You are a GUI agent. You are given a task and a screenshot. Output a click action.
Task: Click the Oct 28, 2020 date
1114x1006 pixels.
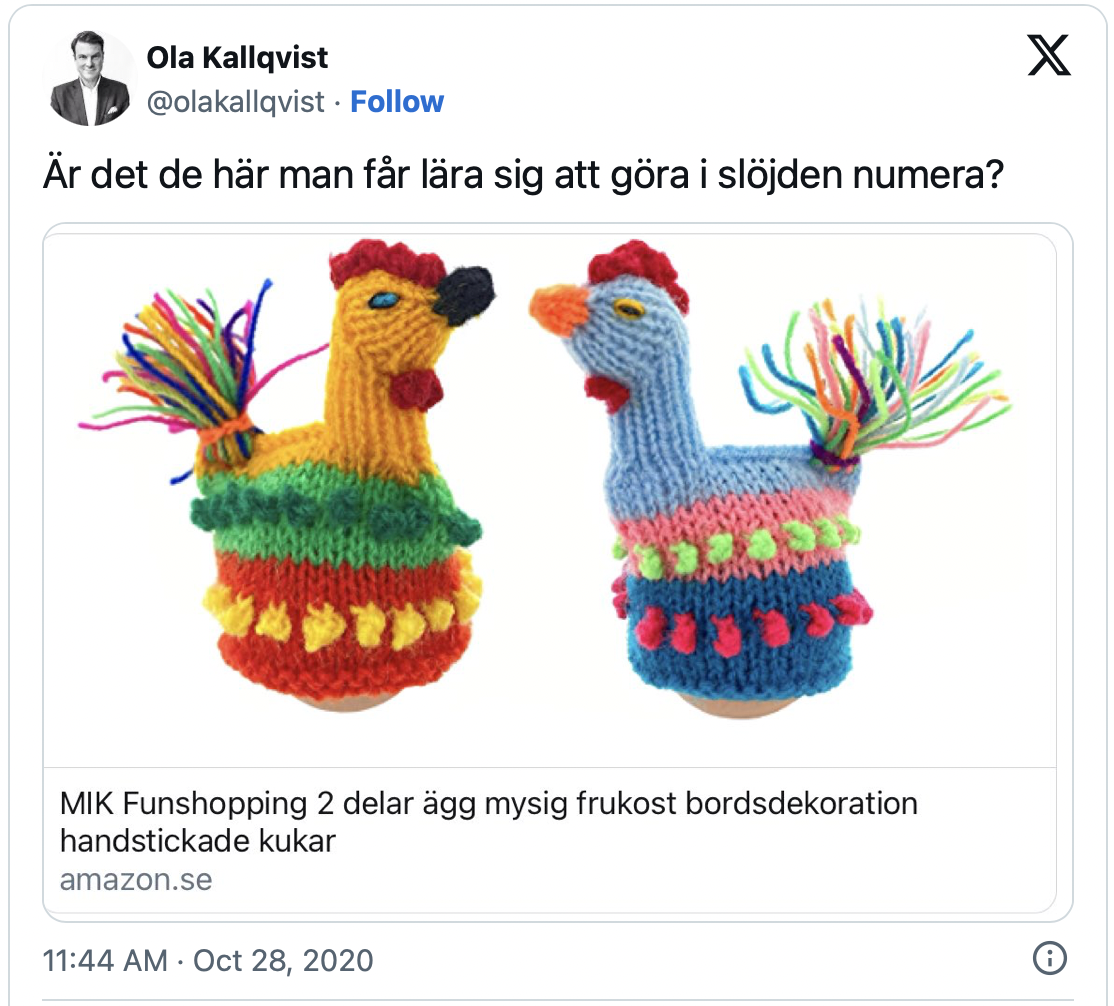(x=283, y=961)
